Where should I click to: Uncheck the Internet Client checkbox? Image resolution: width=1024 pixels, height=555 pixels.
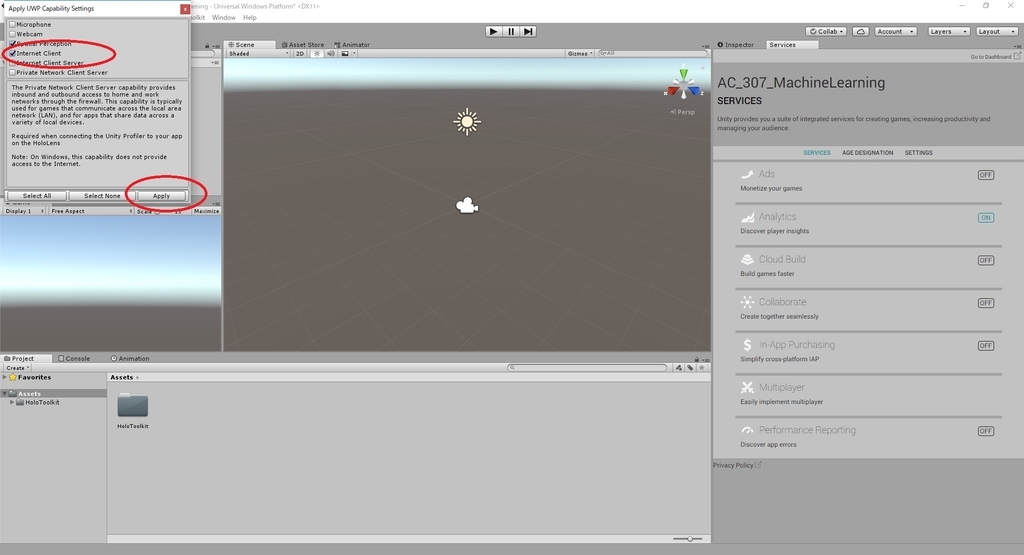(x=12, y=53)
